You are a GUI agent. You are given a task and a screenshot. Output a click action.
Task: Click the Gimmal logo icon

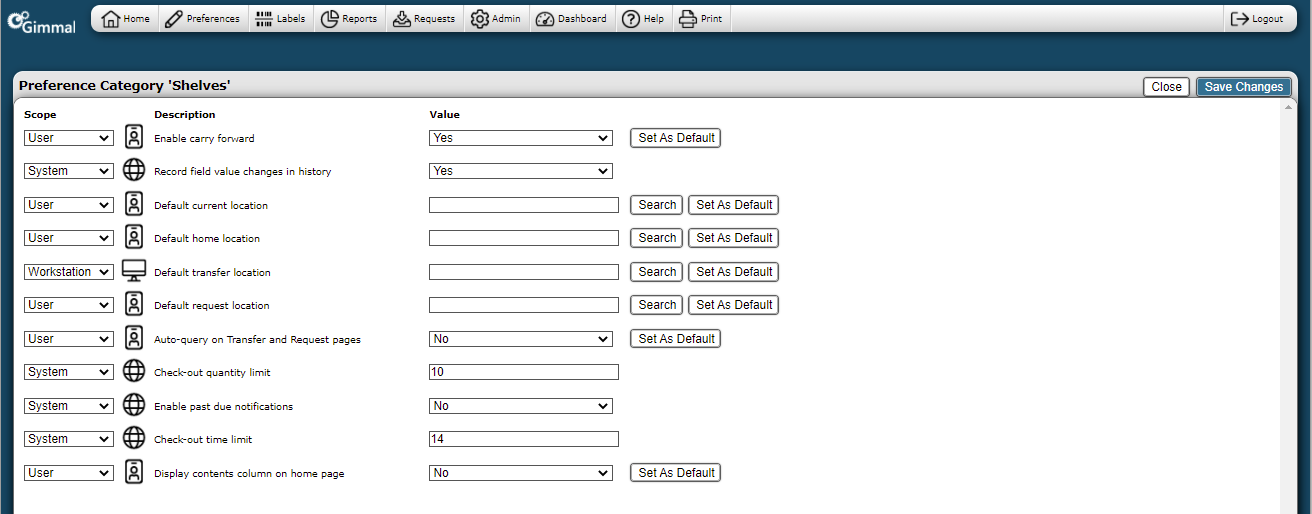[x=41, y=22]
